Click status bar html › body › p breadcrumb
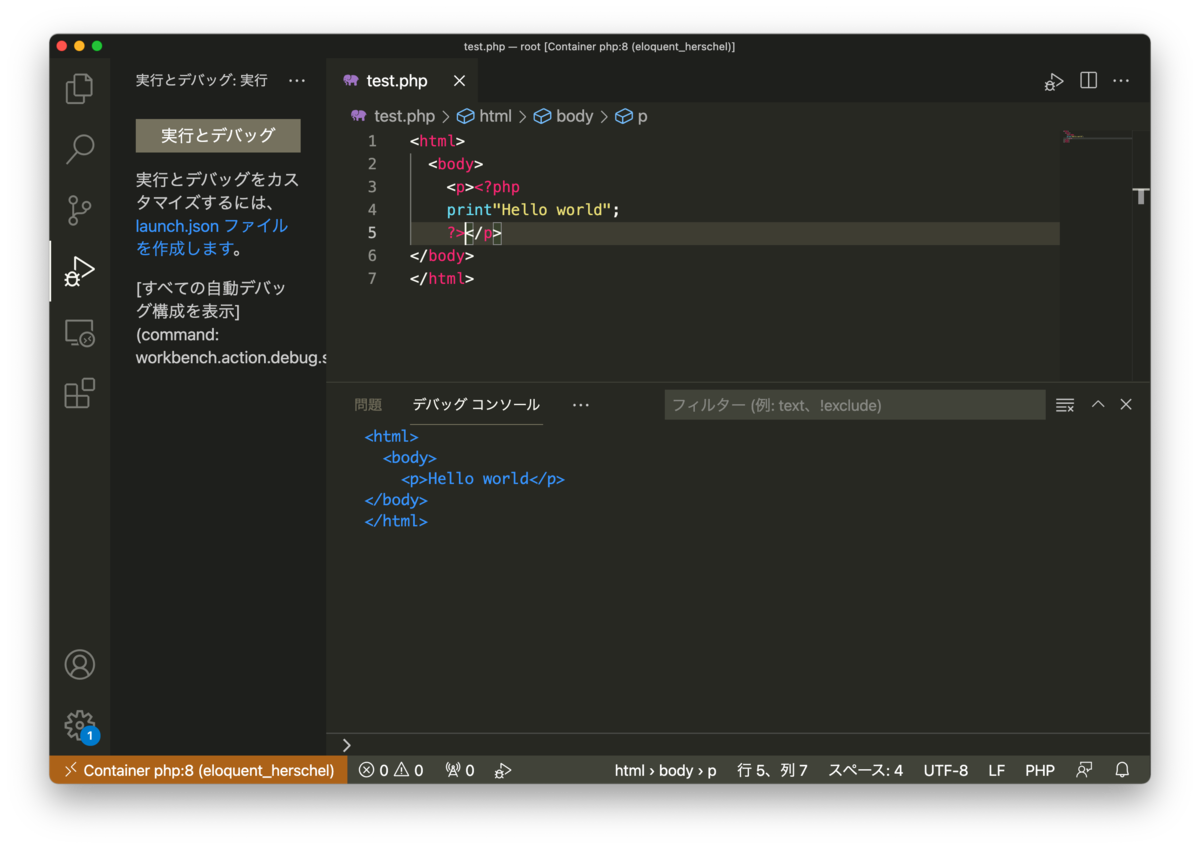This screenshot has width=1200, height=849. coord(666,770)
